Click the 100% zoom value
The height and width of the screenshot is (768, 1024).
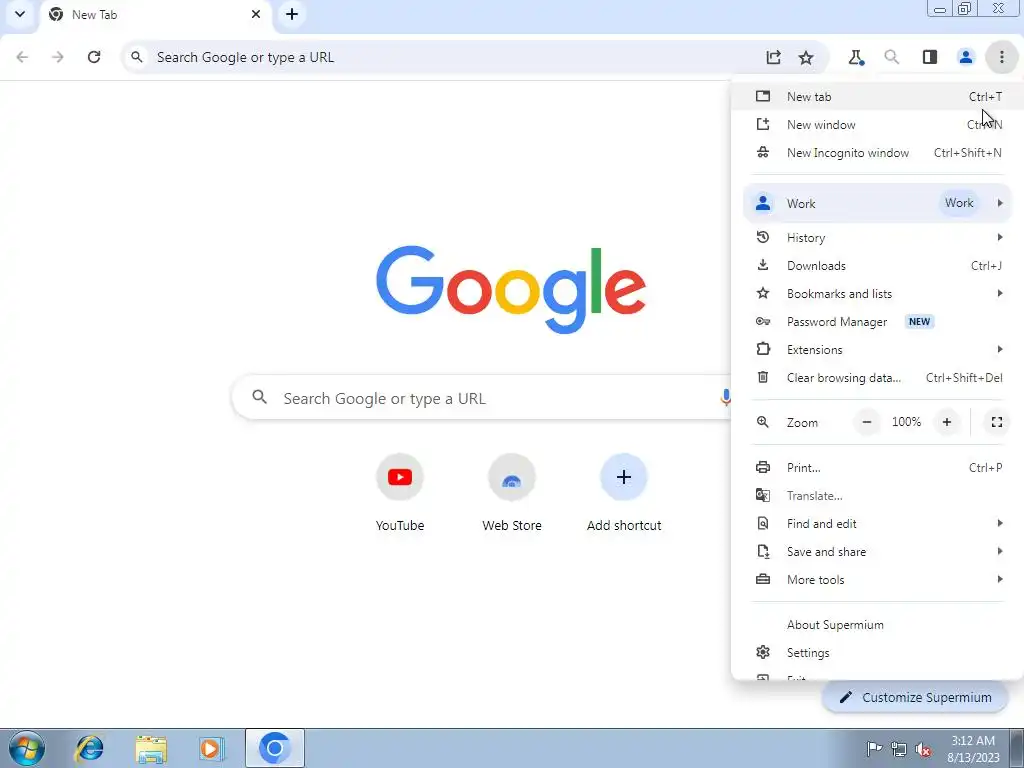tap(906, 422)
